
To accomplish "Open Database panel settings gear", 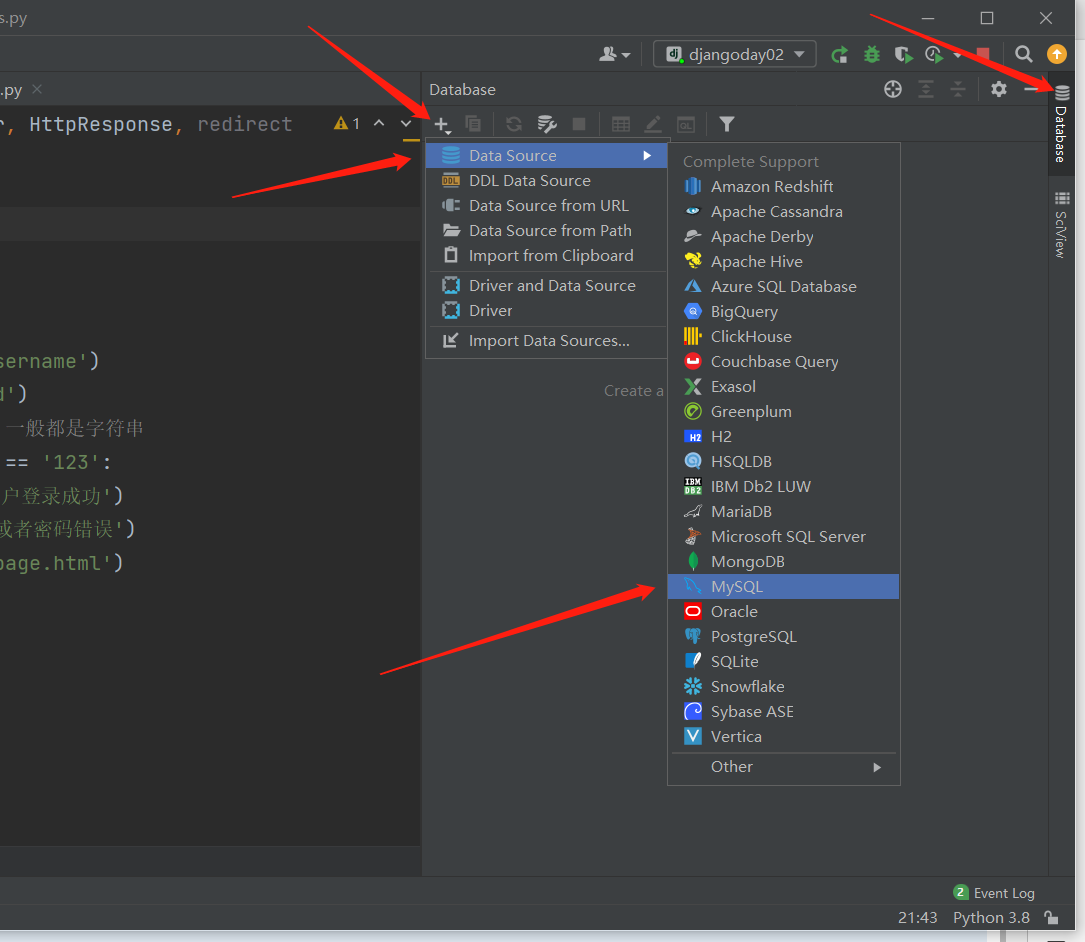I will coord(999,89).
